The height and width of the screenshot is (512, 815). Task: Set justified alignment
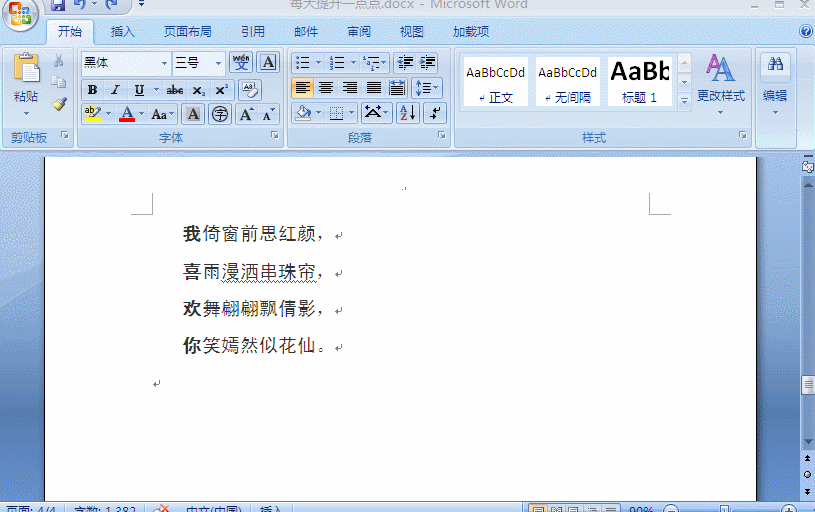pos(373,88)
